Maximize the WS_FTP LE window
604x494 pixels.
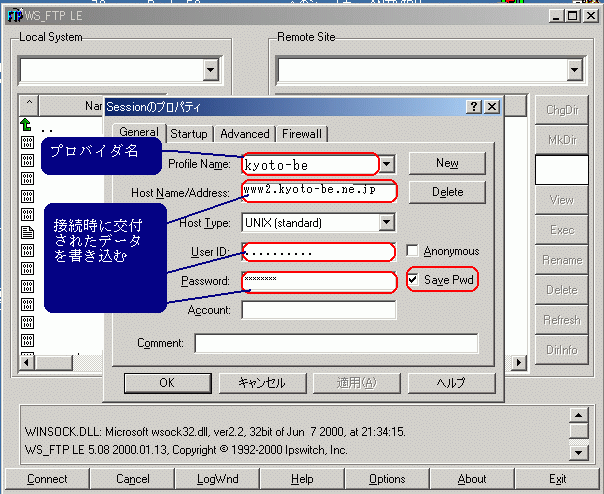point(572,16)
